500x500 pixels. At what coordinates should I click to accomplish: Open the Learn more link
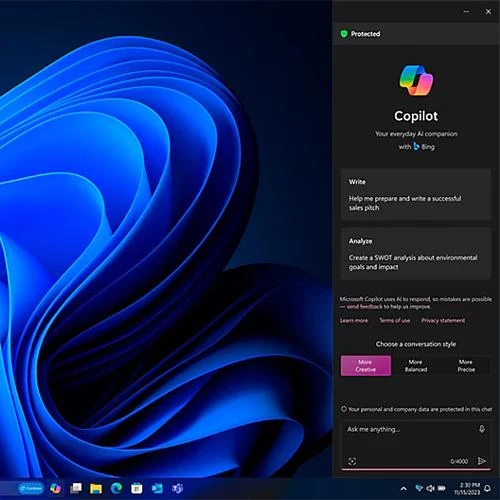point(354,320)
